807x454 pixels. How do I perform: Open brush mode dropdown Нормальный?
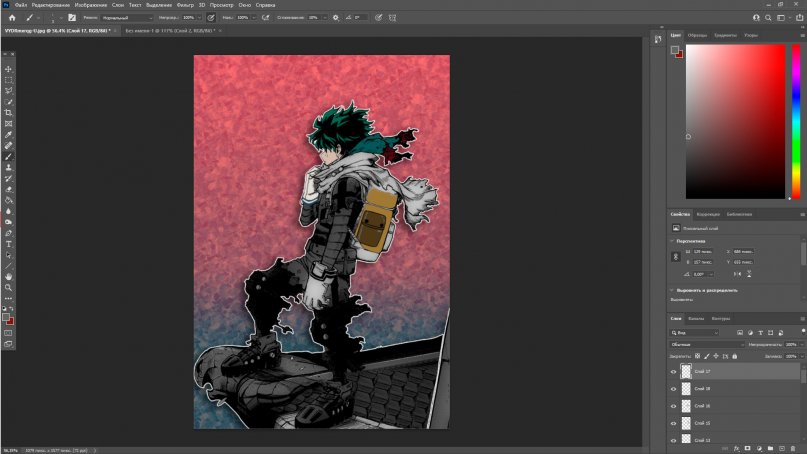coord(127,17)
